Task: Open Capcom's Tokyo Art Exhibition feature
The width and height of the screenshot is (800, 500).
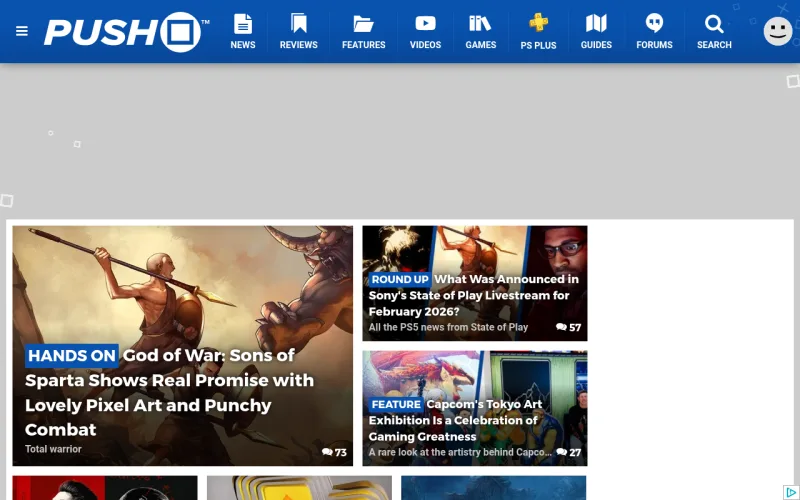Action: 455,420
